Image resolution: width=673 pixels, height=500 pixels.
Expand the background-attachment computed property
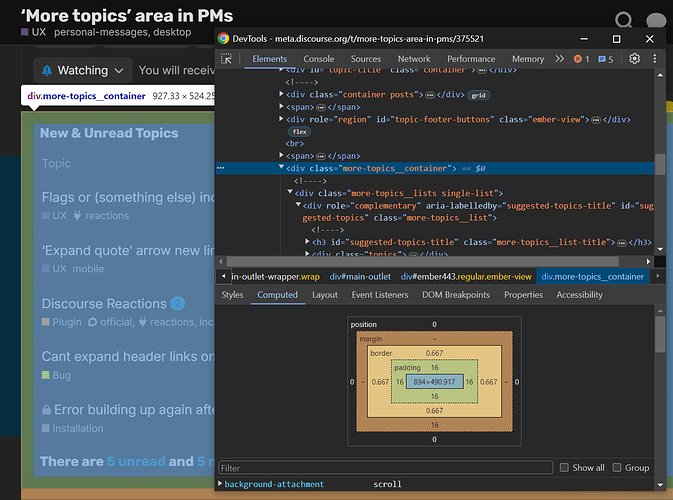(x=220, y=484)
